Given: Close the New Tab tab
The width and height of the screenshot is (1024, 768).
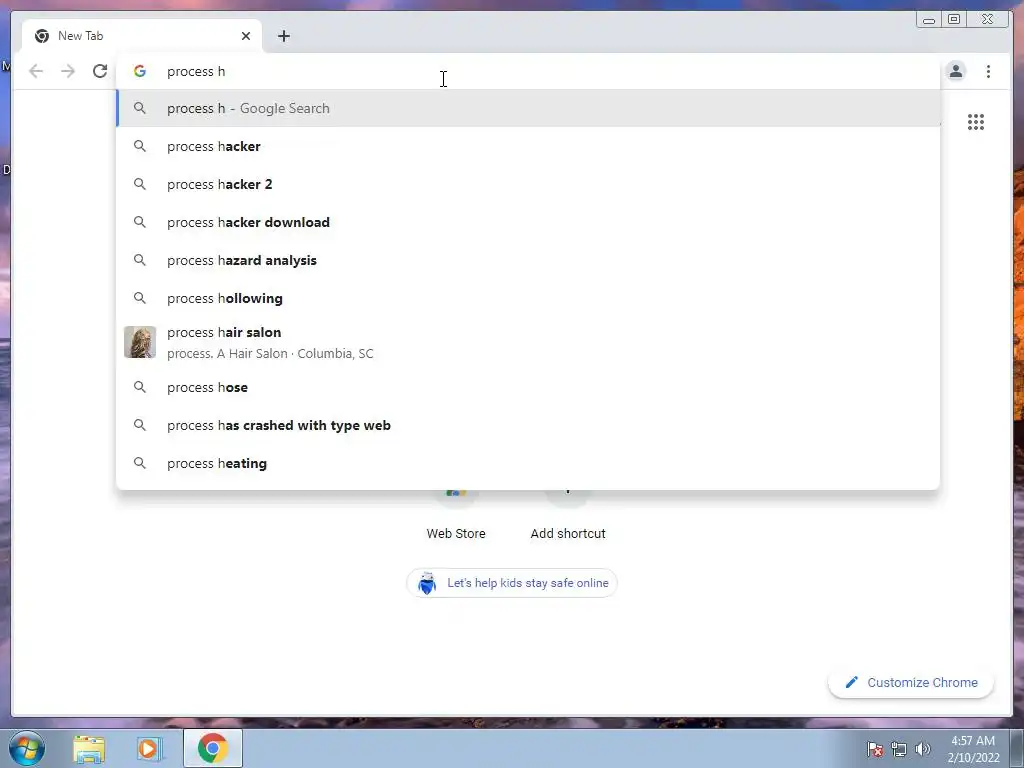Looking at the screenshot, I should (246, 36).
